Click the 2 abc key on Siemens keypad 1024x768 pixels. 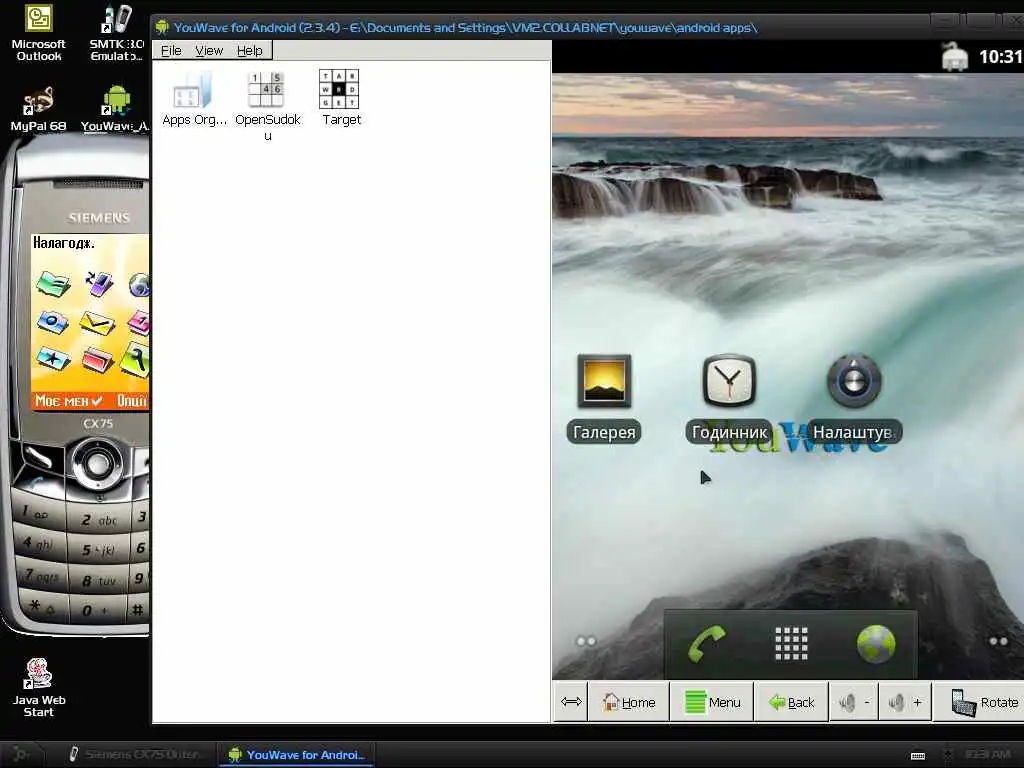pos(99,520)
